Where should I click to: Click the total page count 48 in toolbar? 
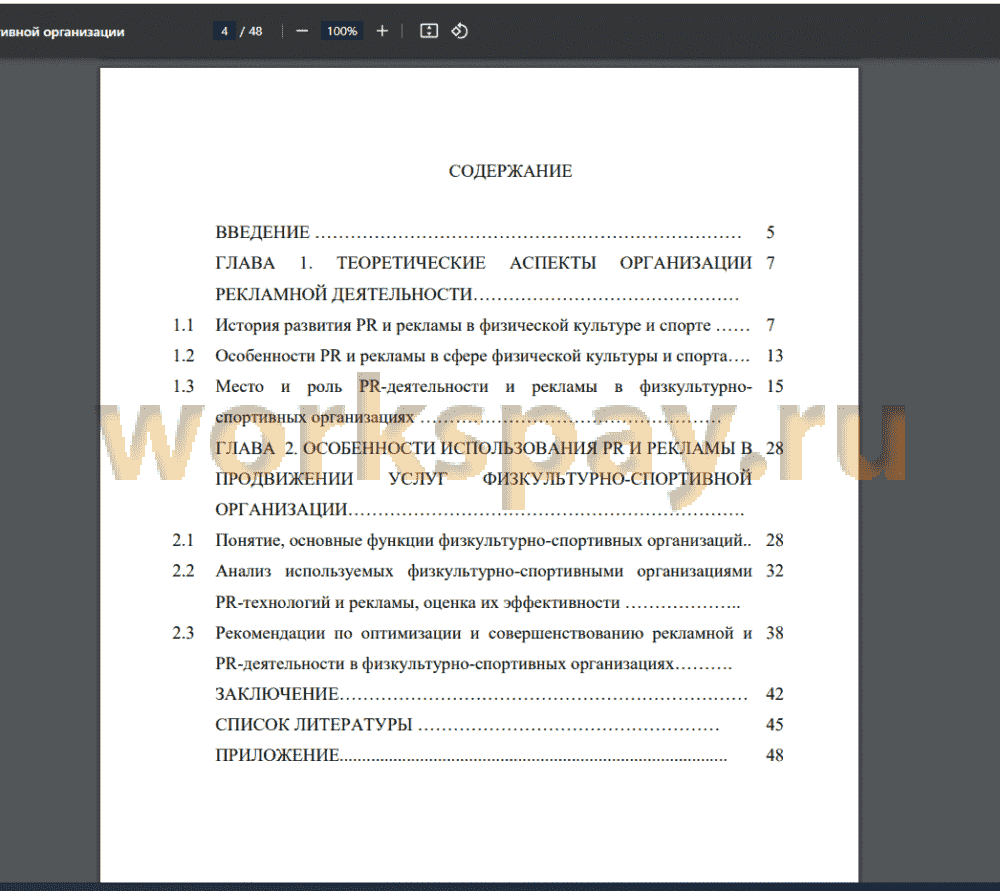click(x=255, y=31)
